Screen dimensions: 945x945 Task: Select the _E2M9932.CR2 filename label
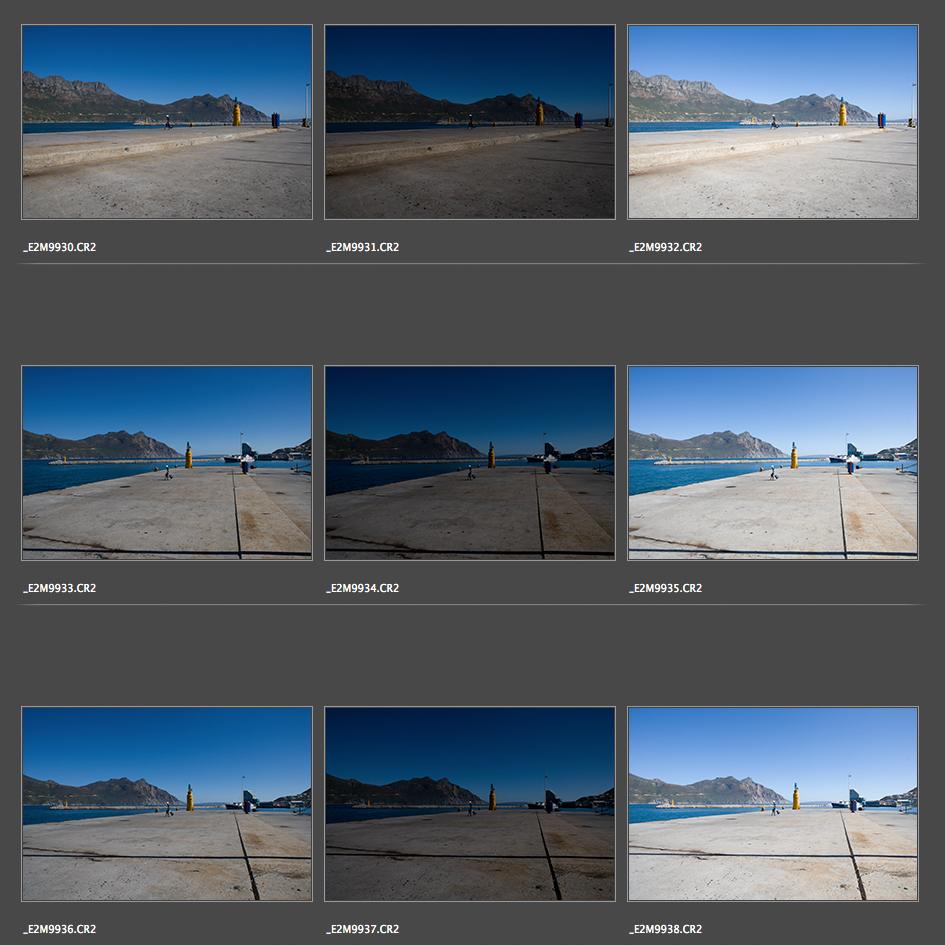click(x=666, y=247)
